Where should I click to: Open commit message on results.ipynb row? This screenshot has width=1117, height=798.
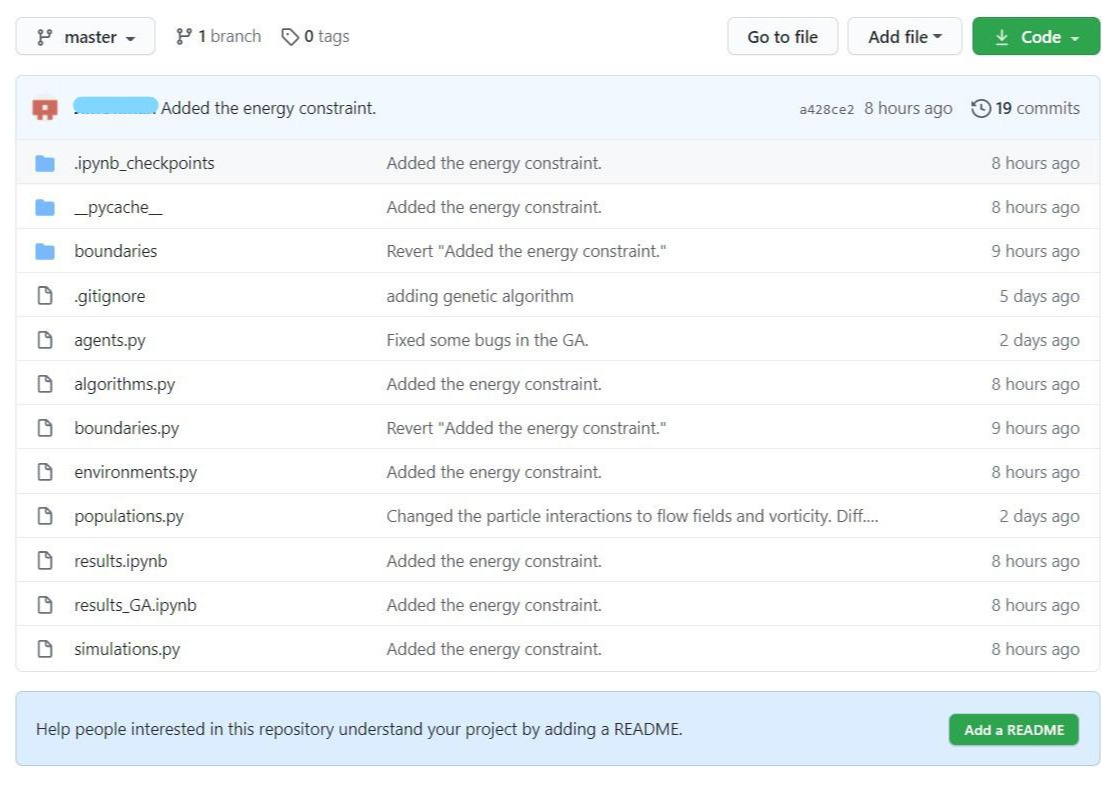click(x=494, y=561)
